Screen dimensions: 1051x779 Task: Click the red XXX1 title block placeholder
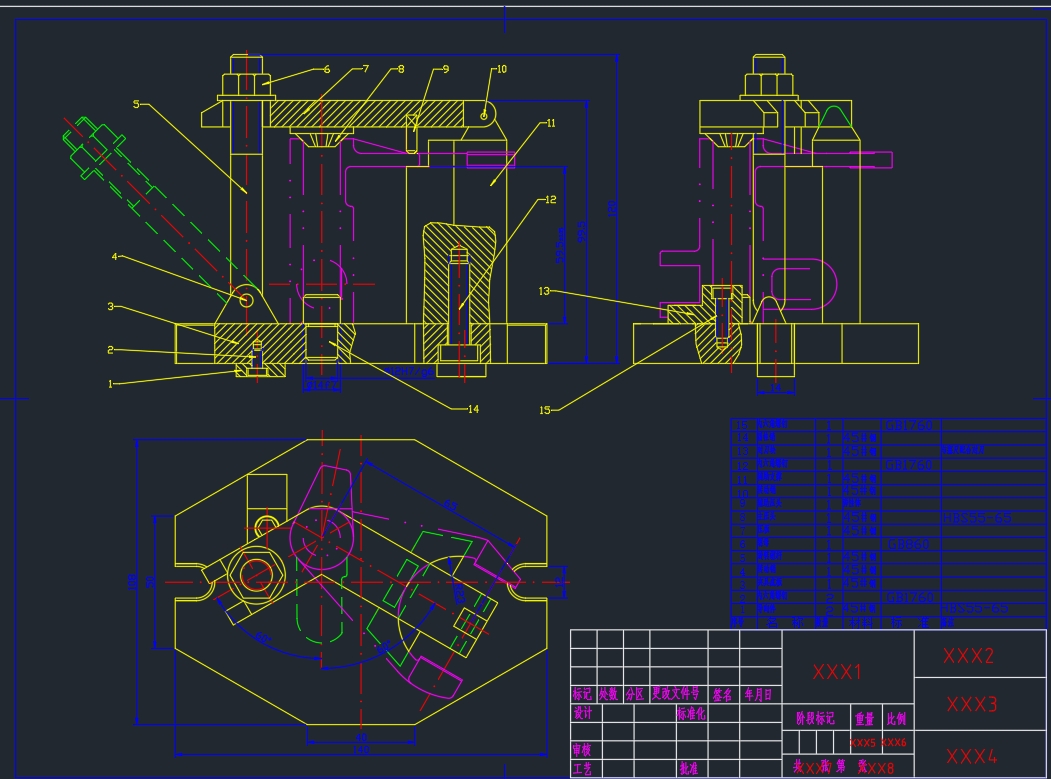tap(837, 671)
